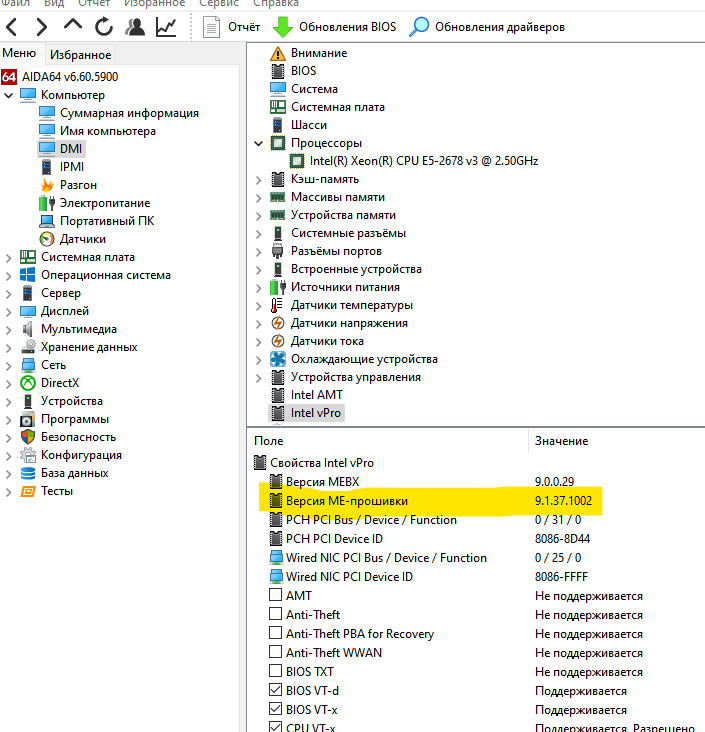Open the Справка menu
This screenshot has width=705, height=732.
(275, 4)
